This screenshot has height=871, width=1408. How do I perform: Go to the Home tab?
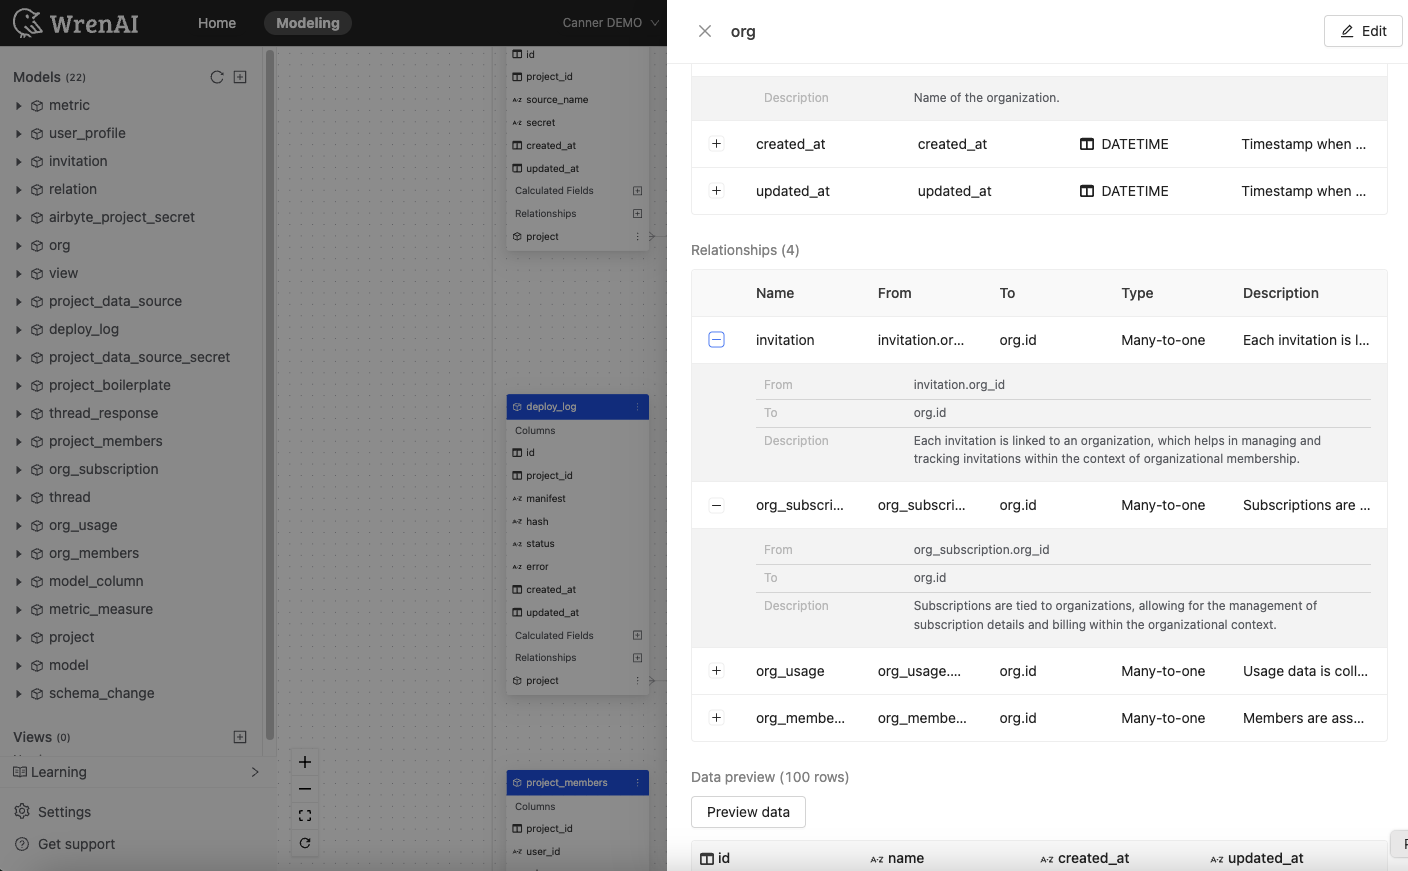click(217, 23)
